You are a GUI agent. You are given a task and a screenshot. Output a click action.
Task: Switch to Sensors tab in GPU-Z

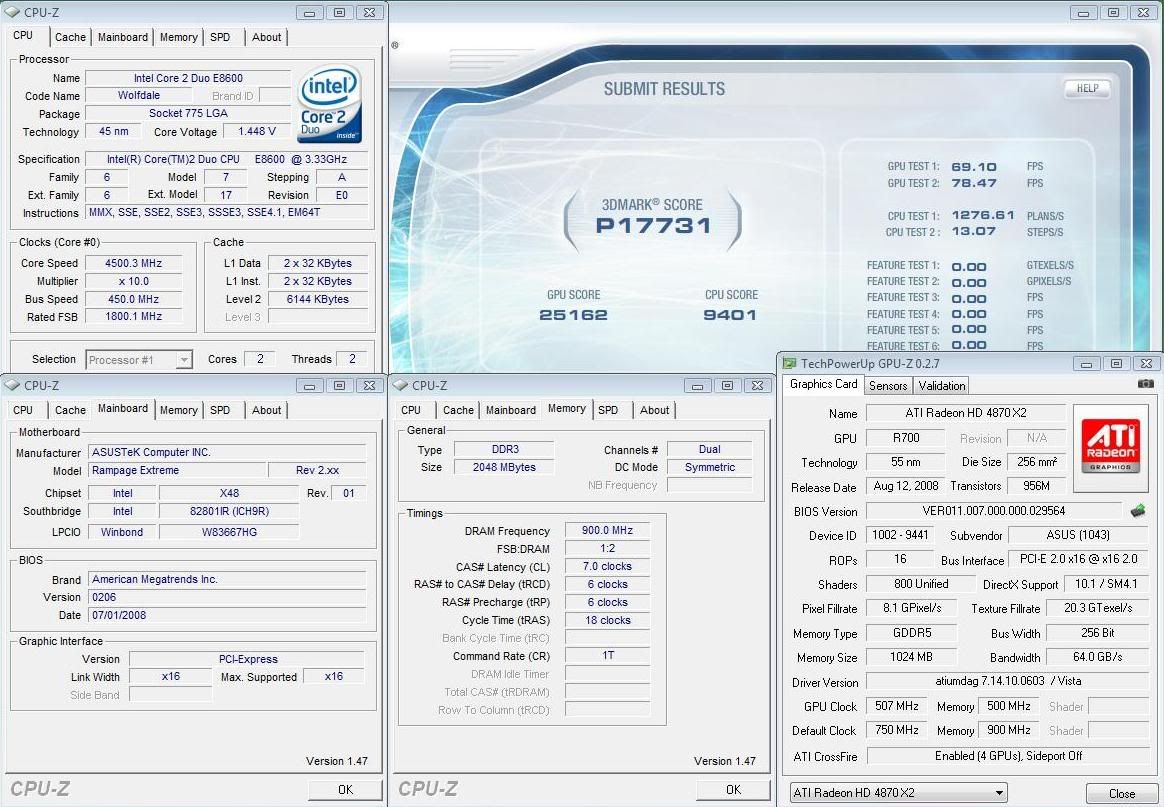point(888,385)
